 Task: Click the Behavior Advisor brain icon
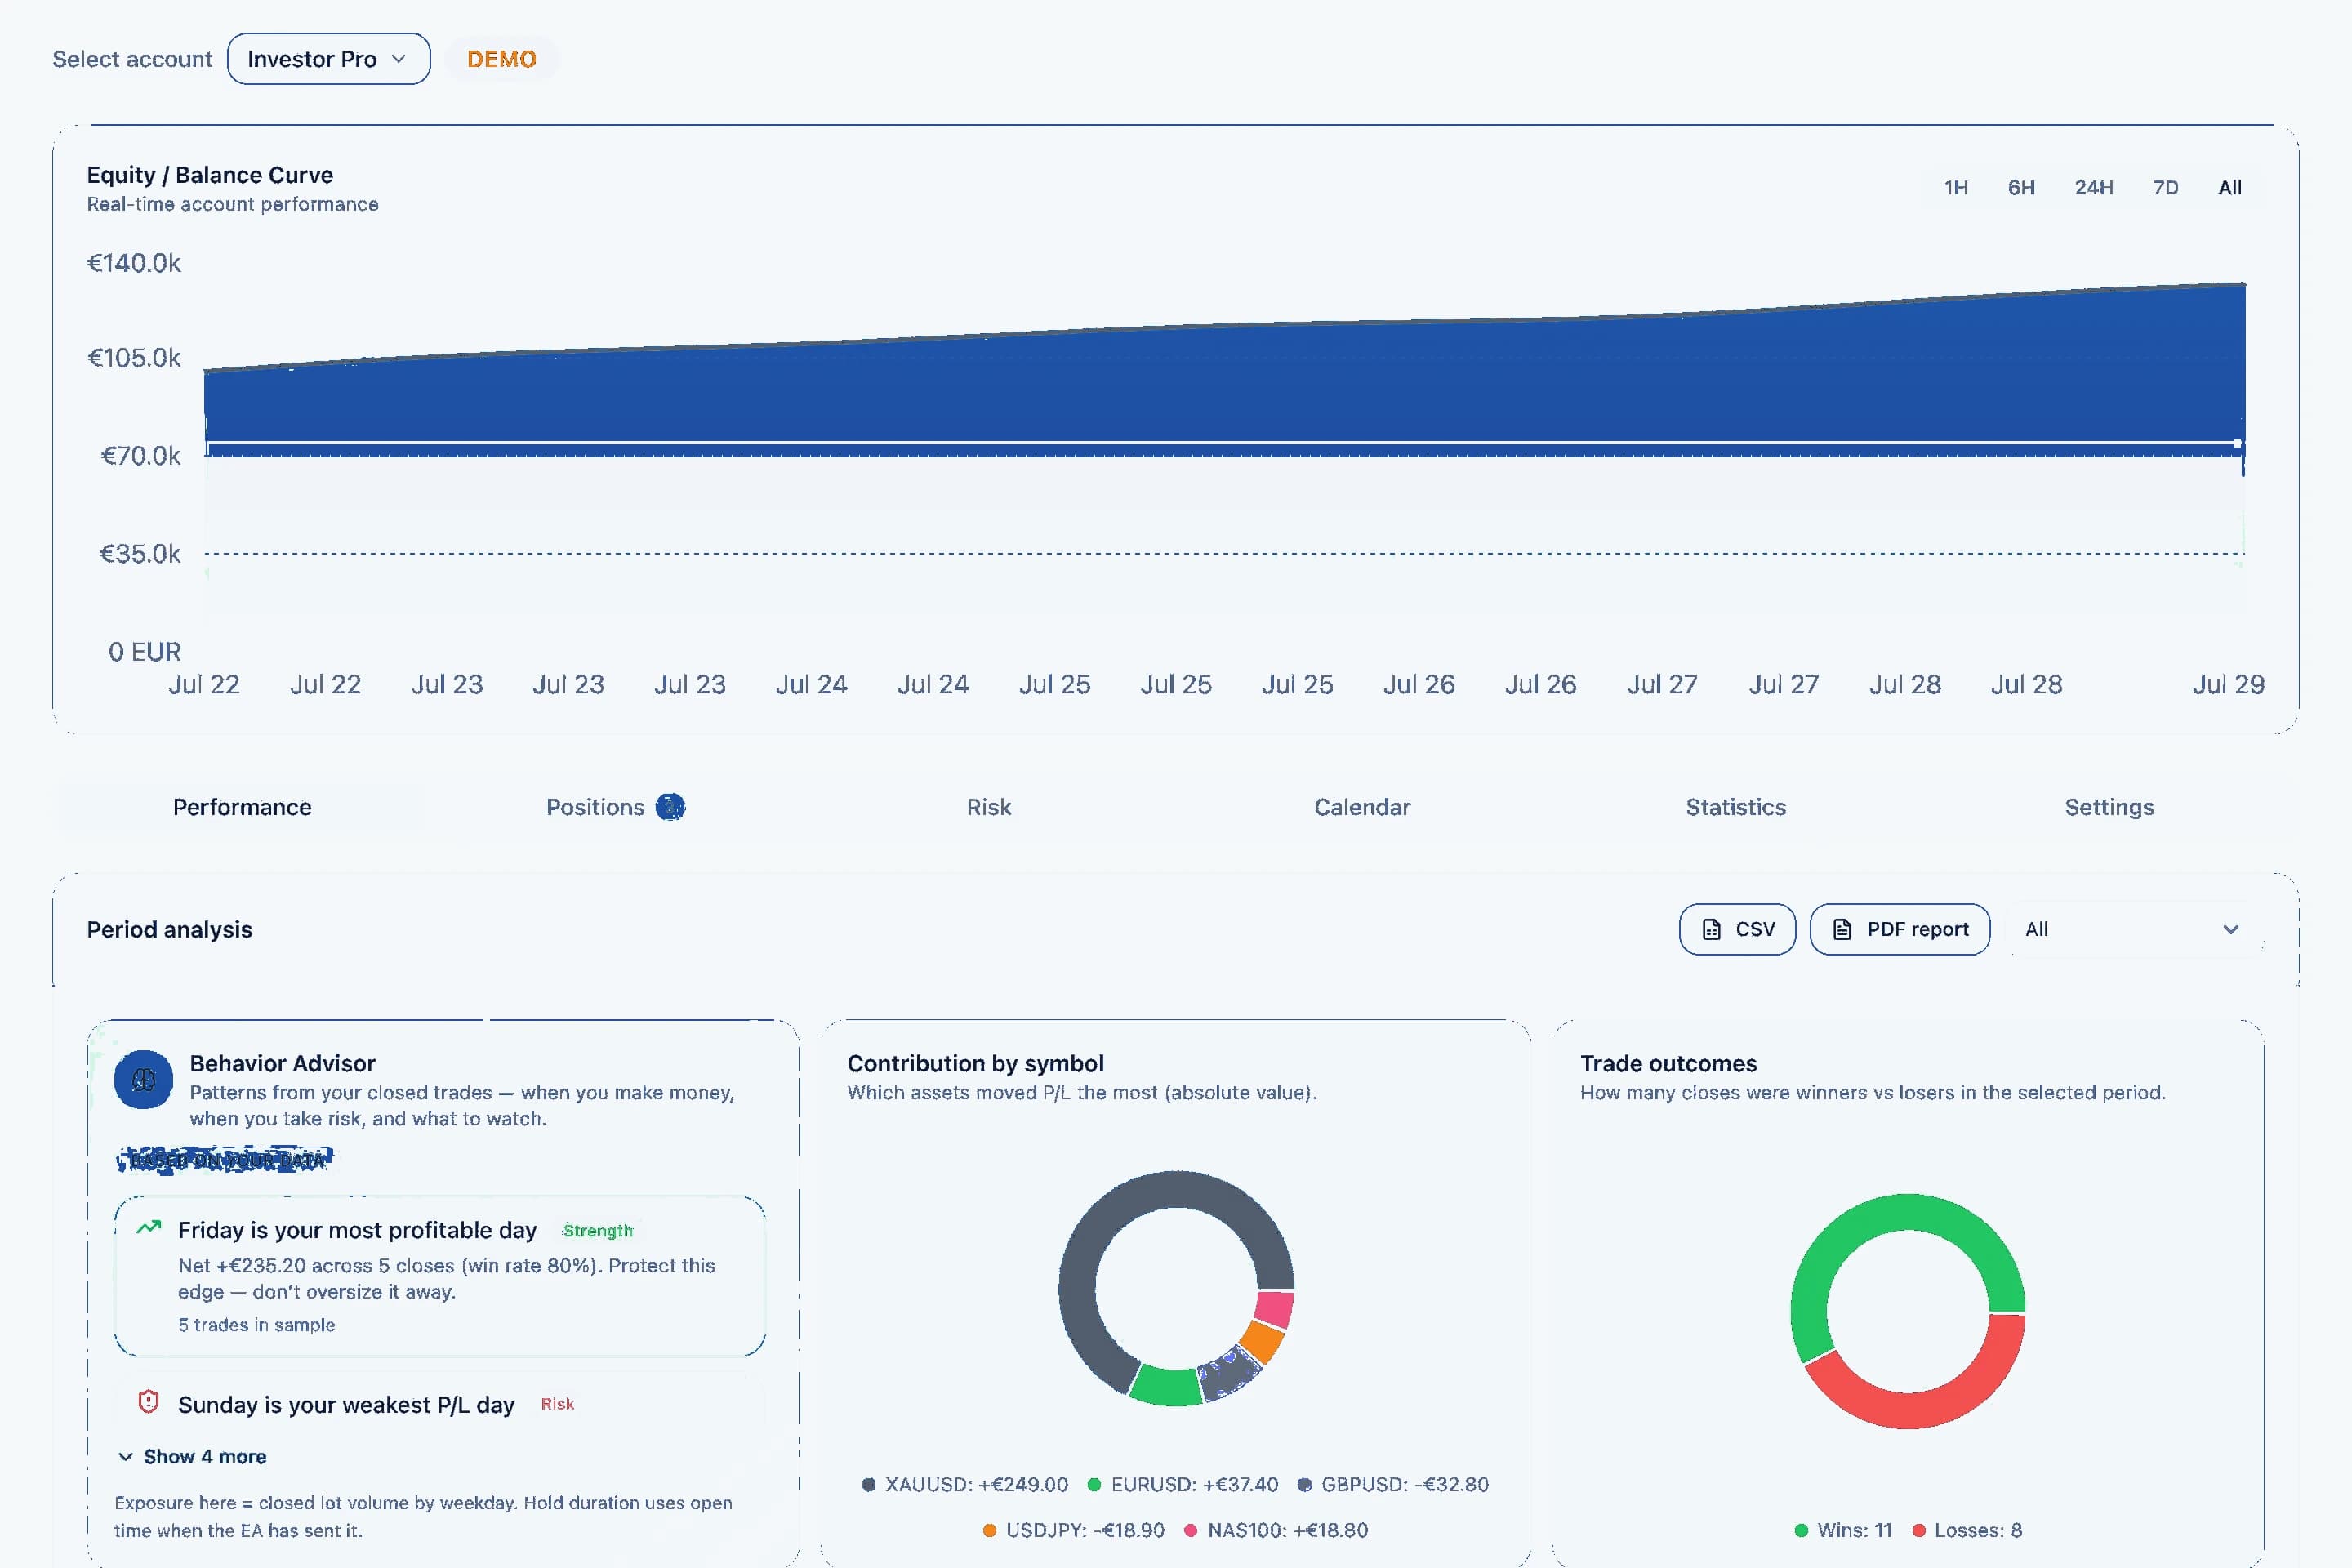point(144,1079)
